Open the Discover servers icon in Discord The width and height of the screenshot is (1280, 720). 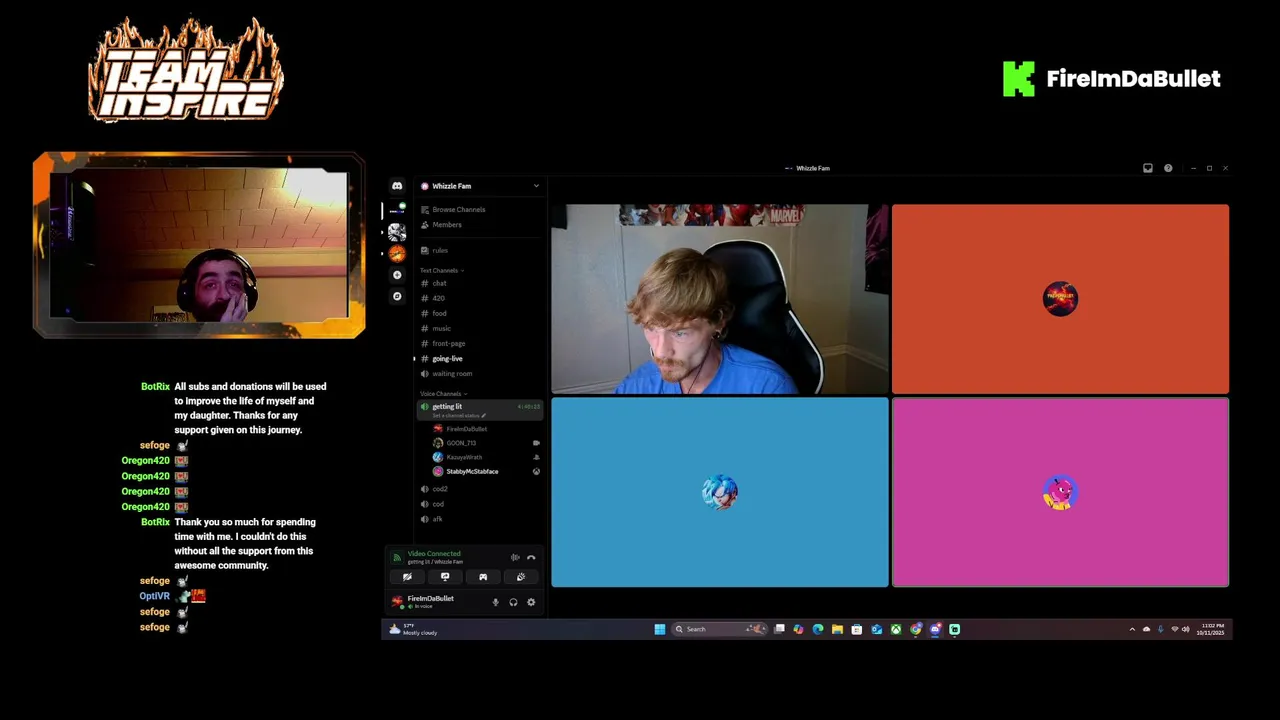point(397,296)
